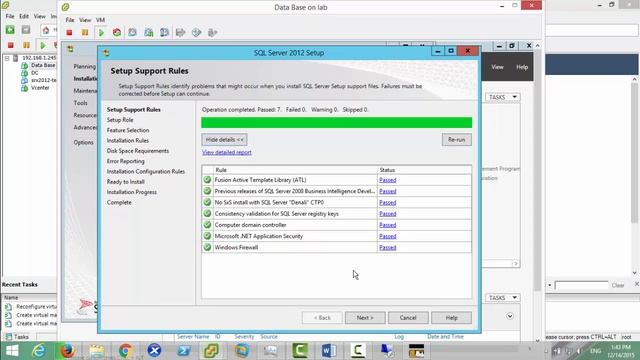Viewport: 640px width, 360px height.
Task: Open Passed status for Fusion Active Template Library
Action: click(387, 180)
